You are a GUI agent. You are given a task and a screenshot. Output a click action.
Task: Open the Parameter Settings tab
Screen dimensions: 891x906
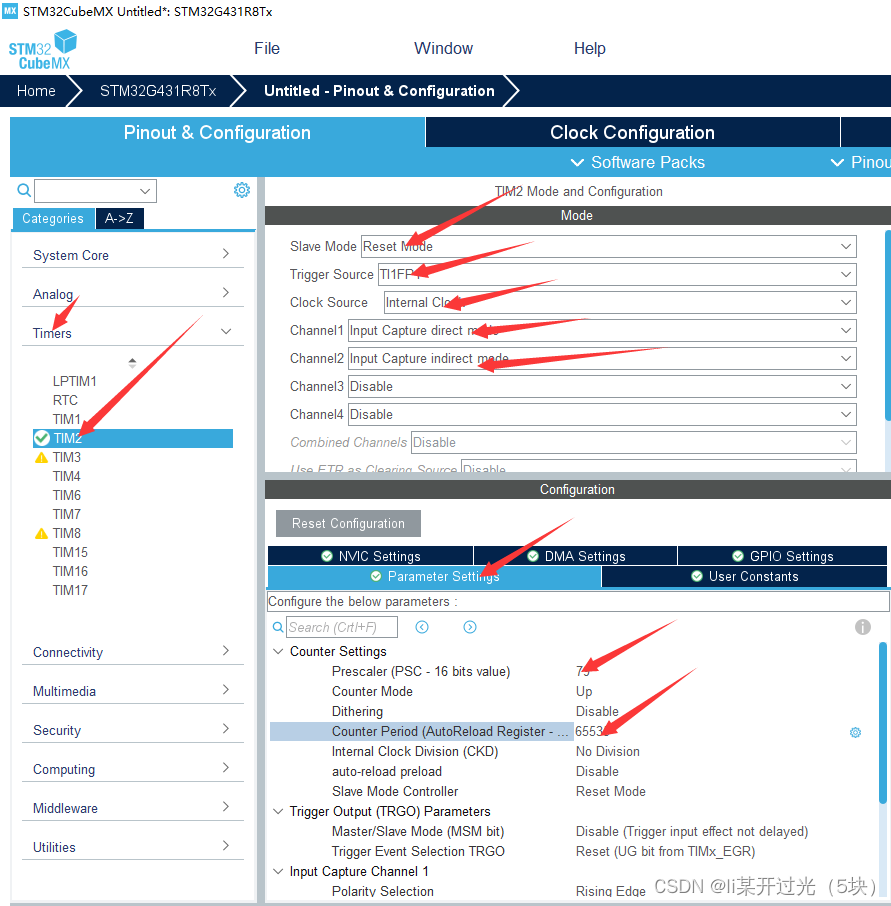click(434, 577)
